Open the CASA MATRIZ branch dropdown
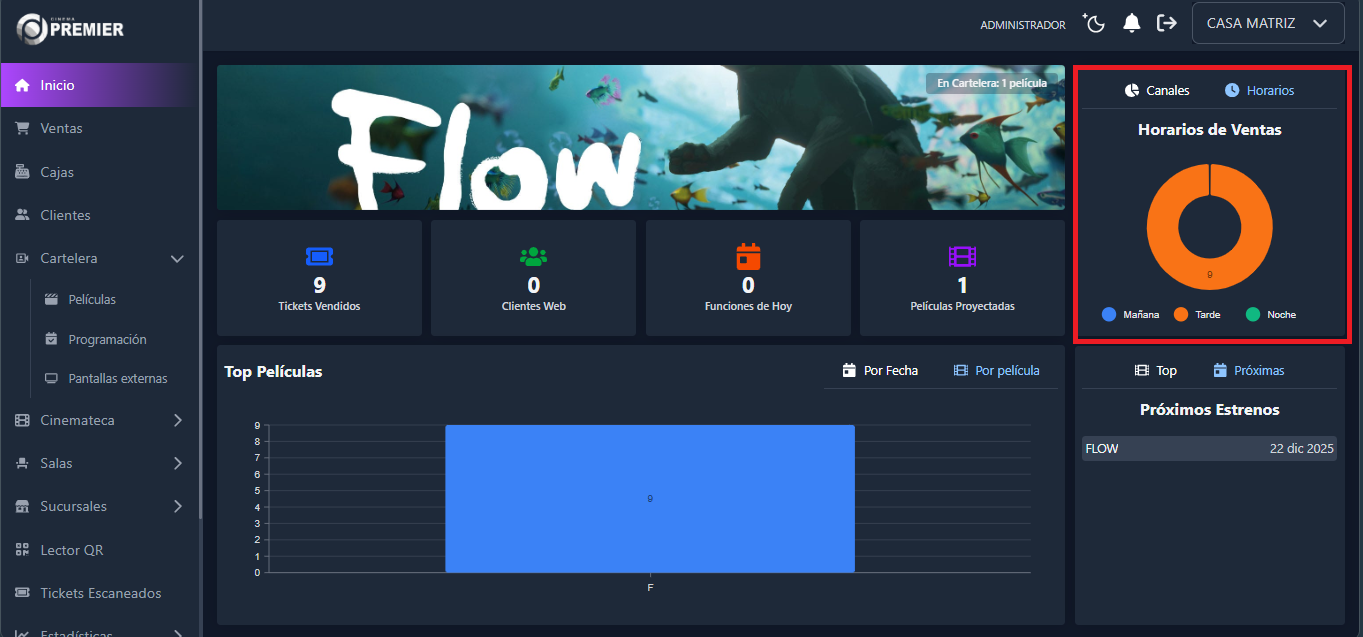Image resolution: width=1363 pixels, height=637 pixels. coord(1267,23)
